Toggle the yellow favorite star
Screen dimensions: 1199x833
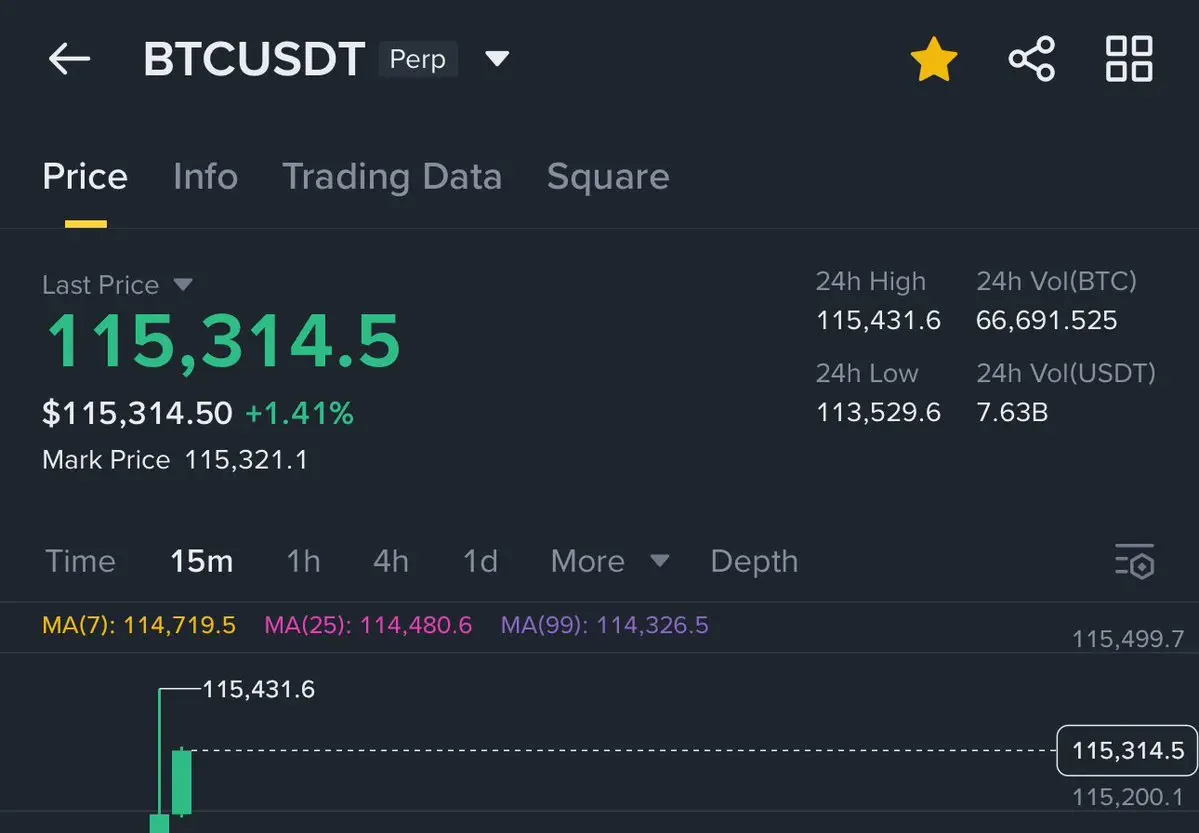click(934, 59)
